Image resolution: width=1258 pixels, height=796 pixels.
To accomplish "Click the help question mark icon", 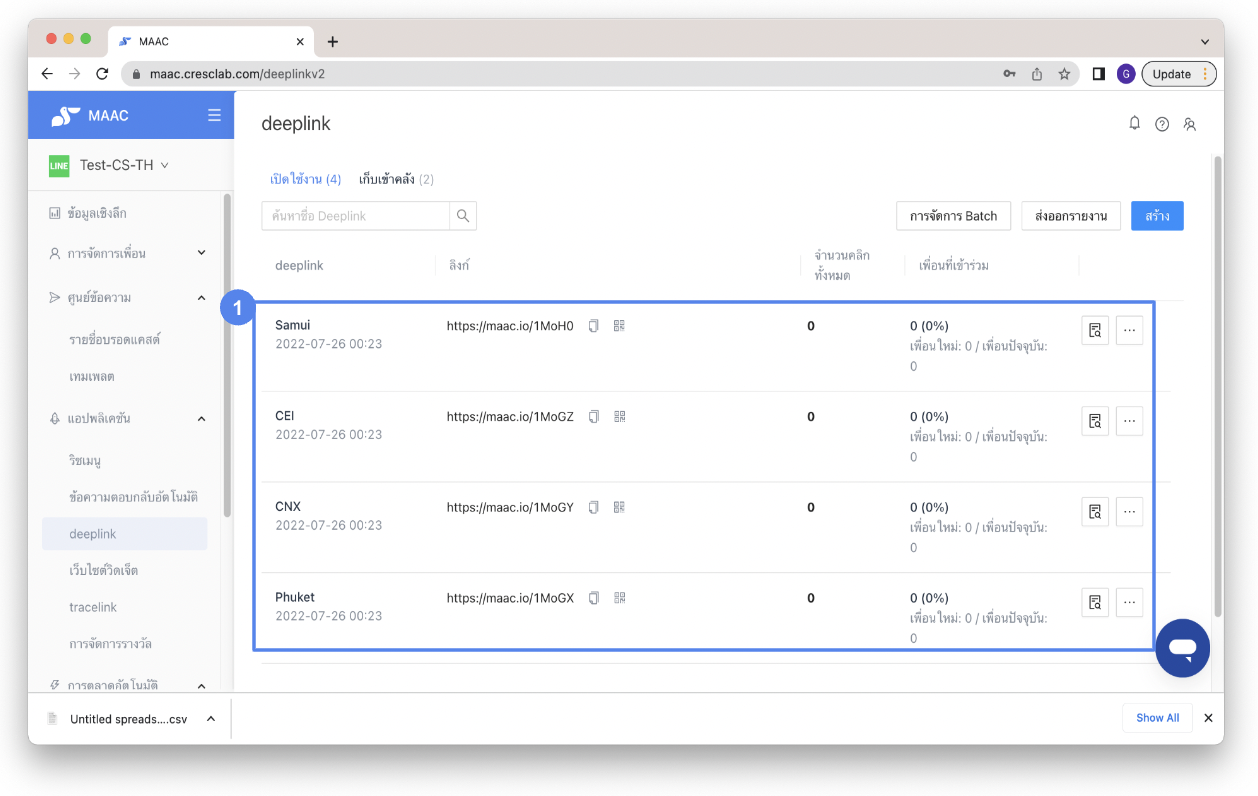I will tap(1161, 123).
